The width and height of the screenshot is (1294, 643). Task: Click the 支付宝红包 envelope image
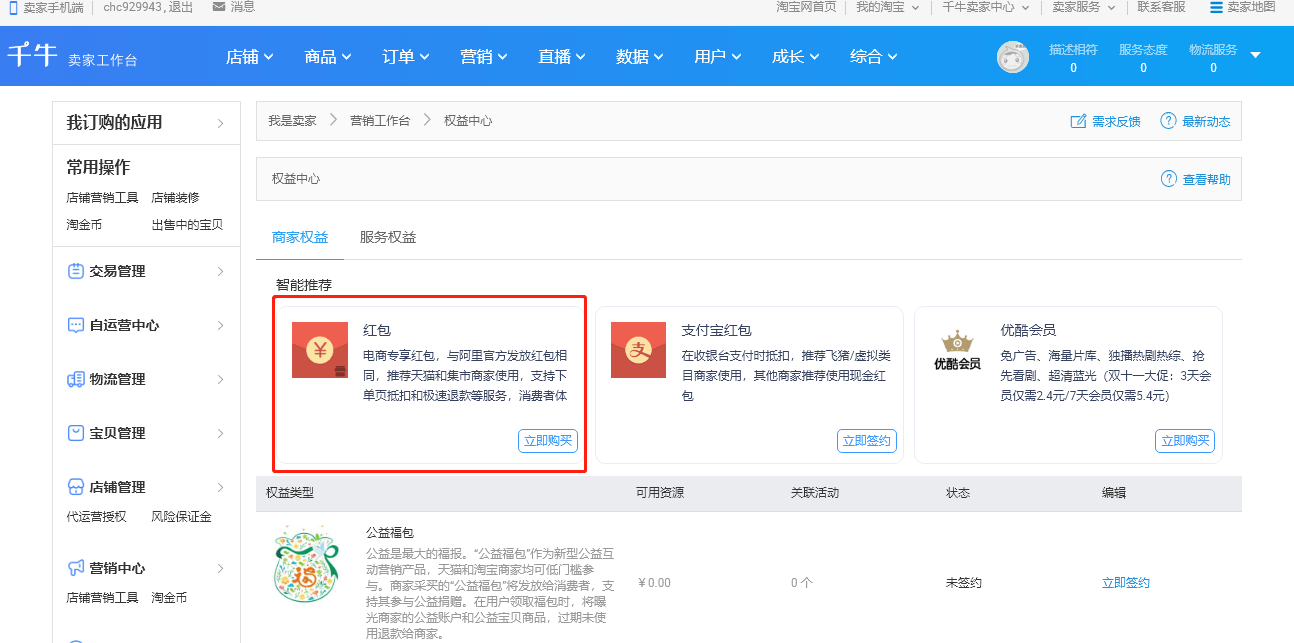point(638,350)
